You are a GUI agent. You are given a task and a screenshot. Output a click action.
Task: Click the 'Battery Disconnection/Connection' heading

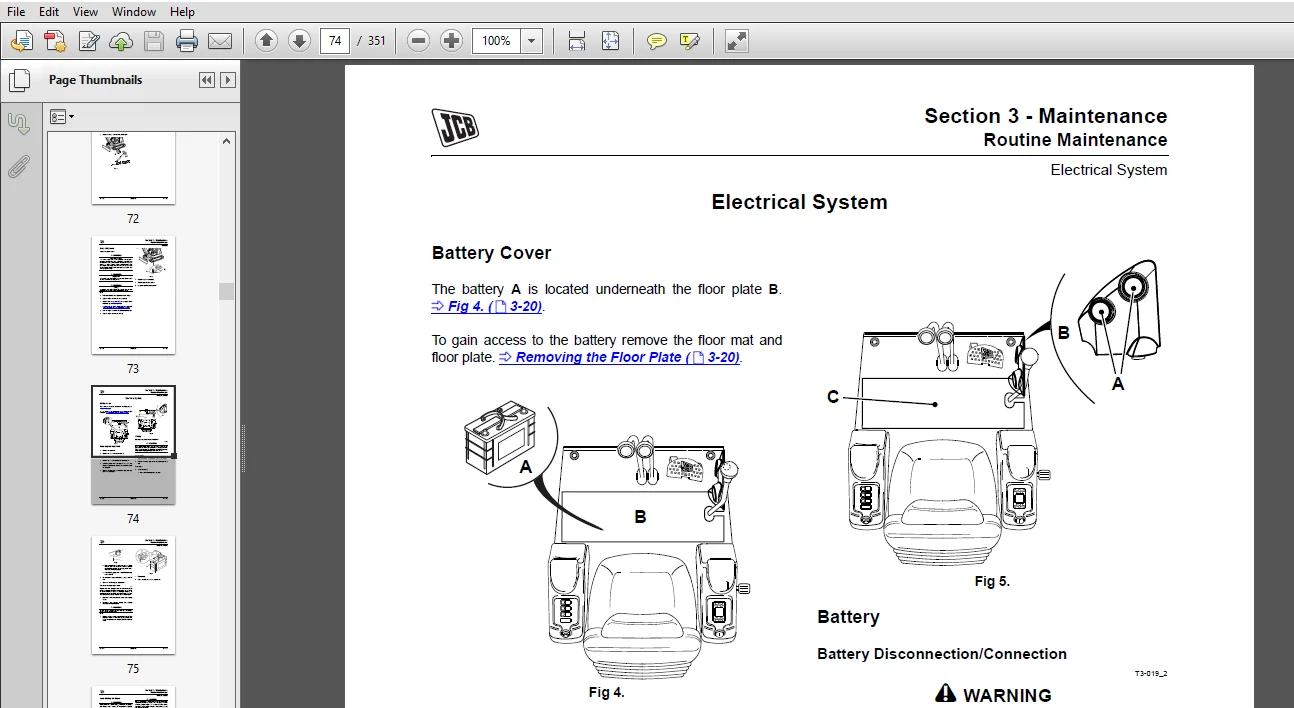tap(942, 654)
